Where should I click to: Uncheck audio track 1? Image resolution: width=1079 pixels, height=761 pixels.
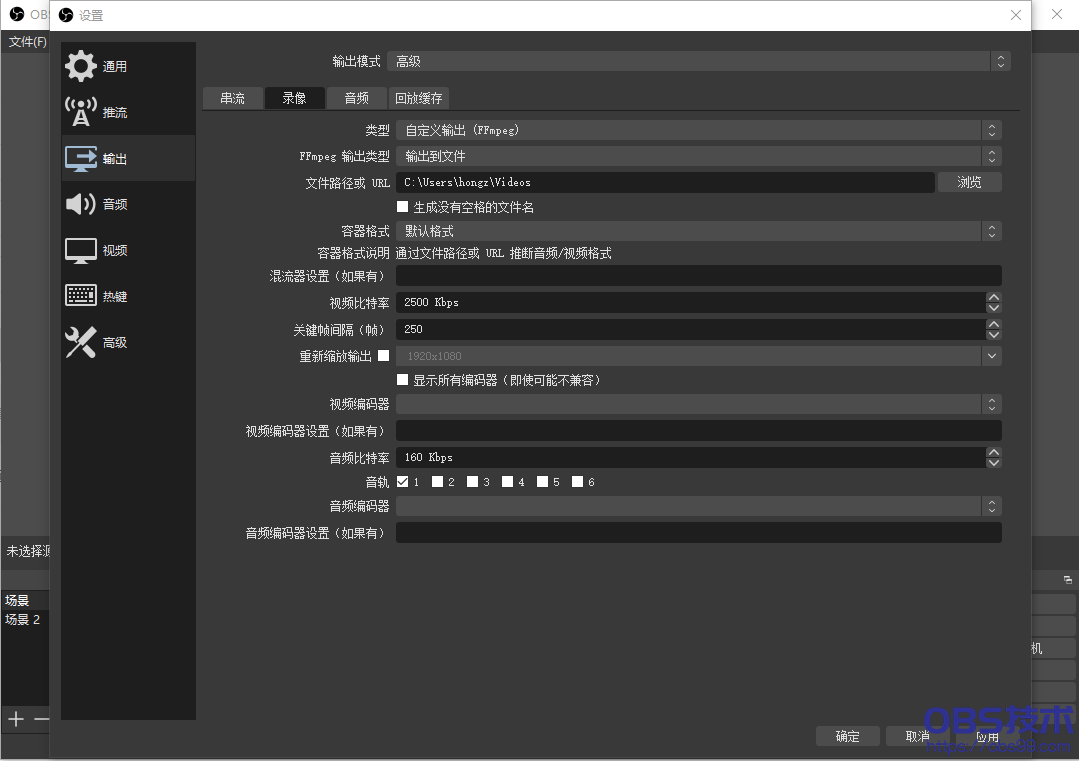403,482
